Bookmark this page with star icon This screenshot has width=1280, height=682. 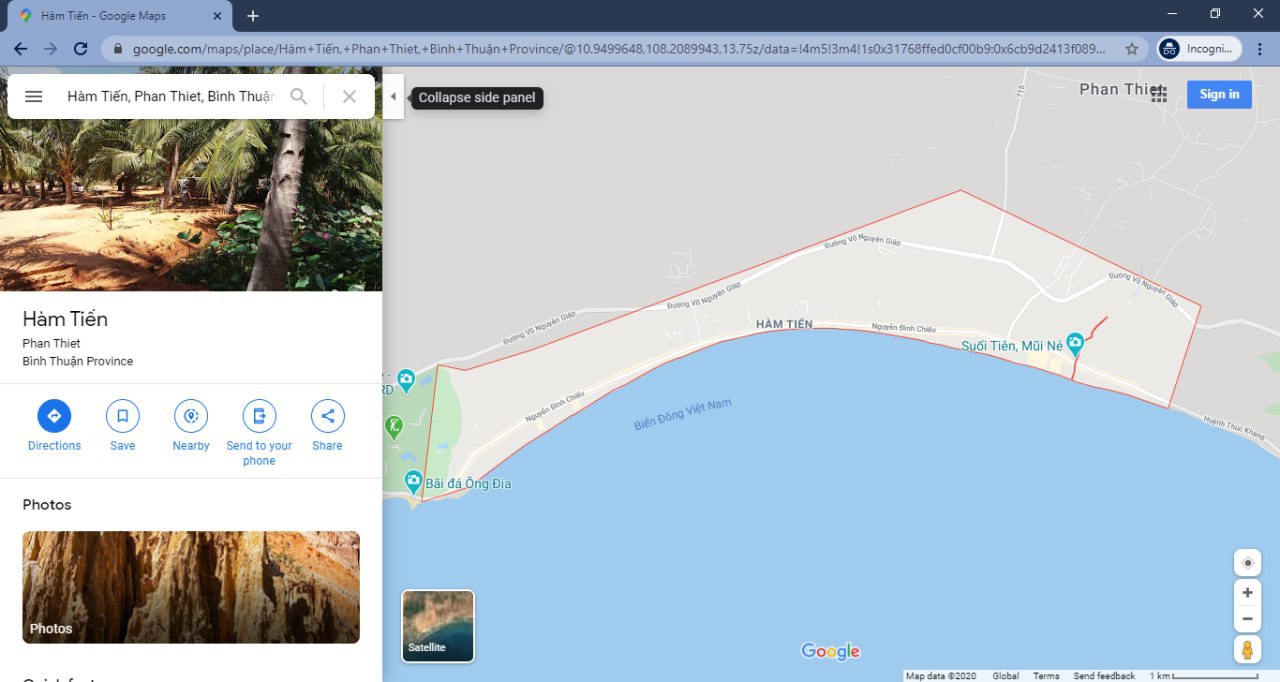coord(1131,48)
